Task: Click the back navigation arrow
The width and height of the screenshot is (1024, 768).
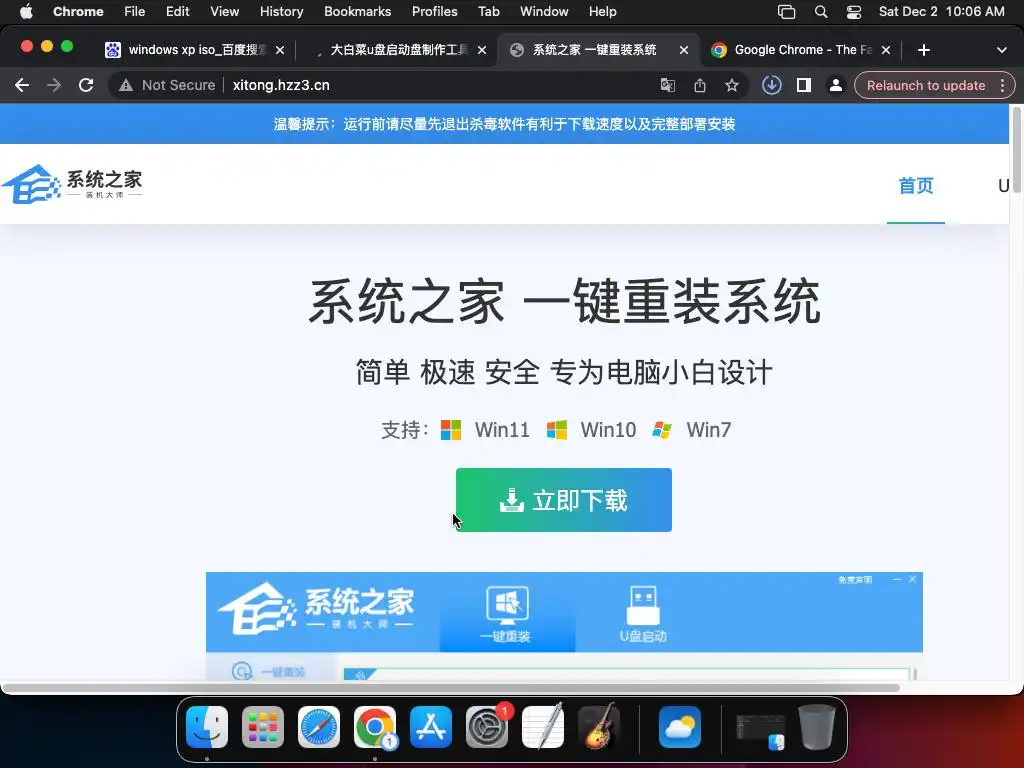Action: point(22,85)
